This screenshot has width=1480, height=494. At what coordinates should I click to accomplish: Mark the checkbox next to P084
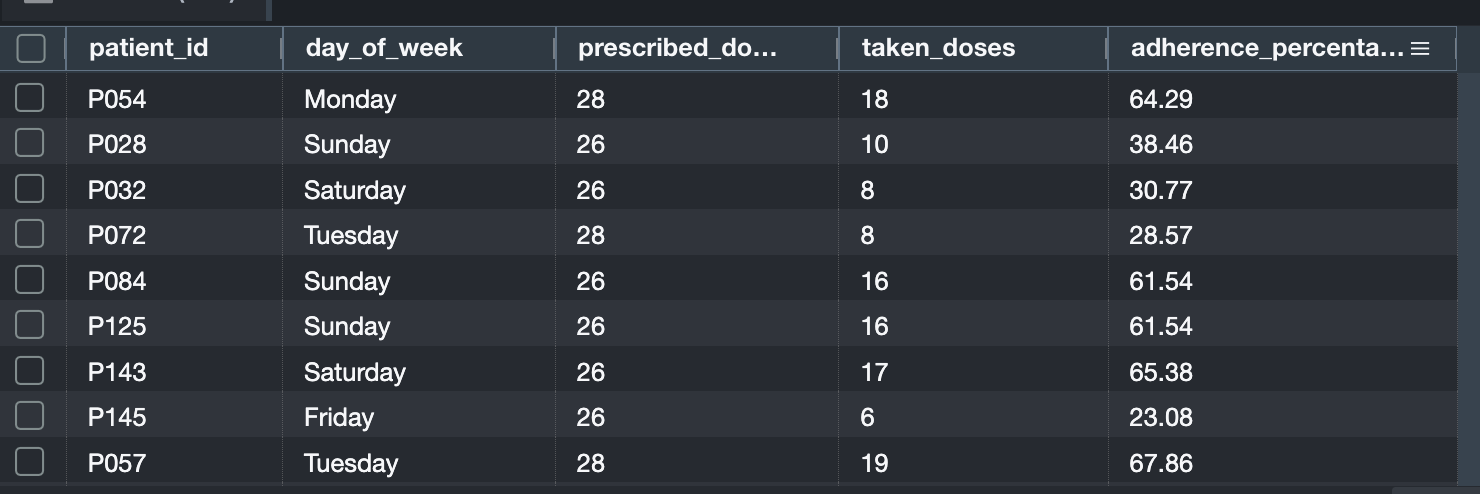point(30,280)
